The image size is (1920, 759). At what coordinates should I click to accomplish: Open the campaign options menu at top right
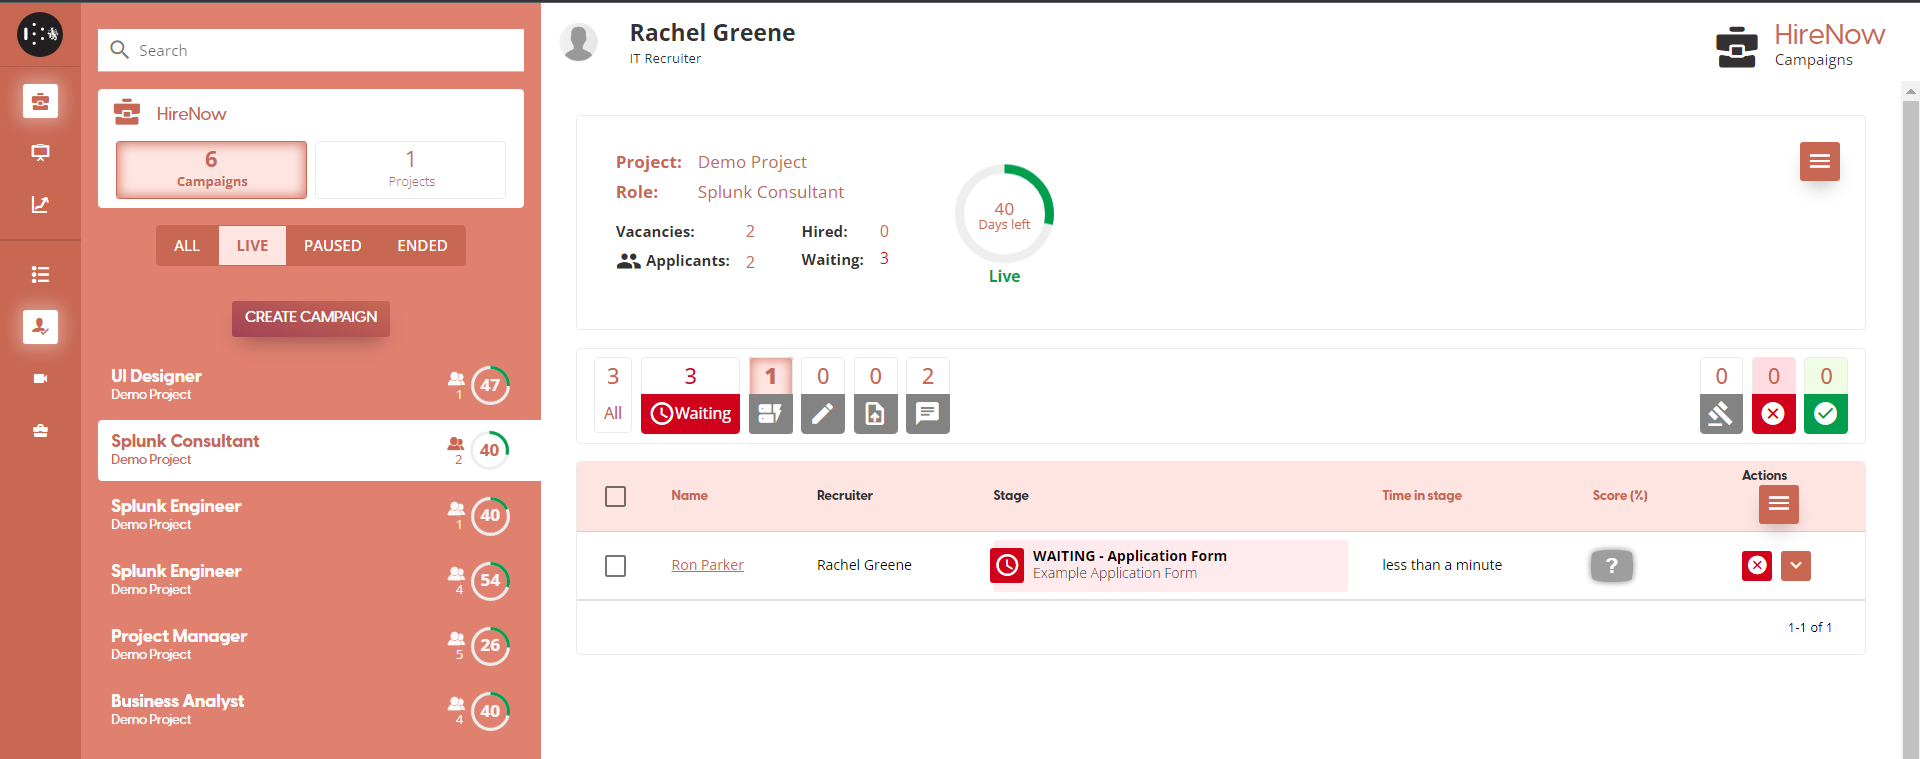point(1819,162)
